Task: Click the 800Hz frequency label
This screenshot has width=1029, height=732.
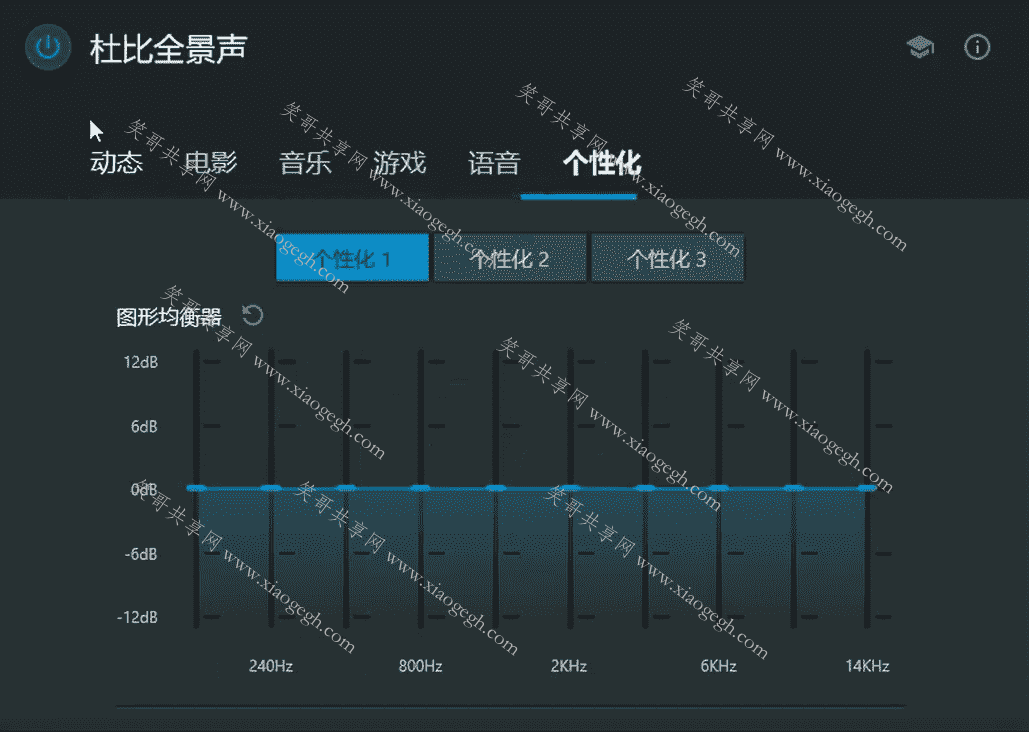Action: pyautogui.click(x=420, y=666)
